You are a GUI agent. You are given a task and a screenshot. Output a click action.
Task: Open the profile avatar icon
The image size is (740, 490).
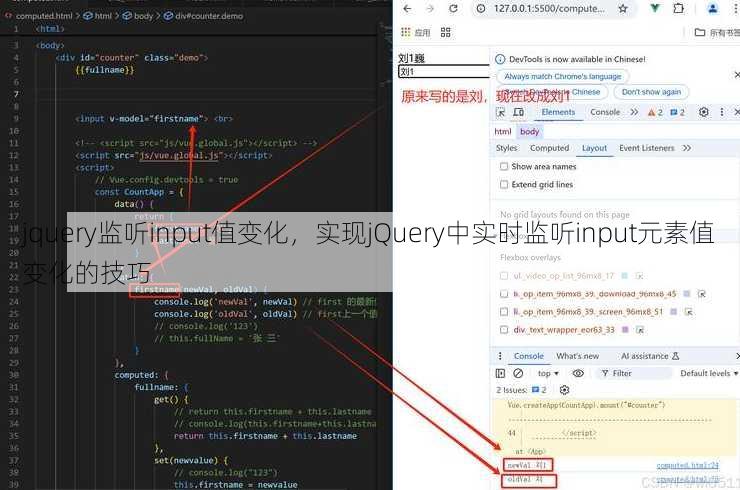pos(713,8)
